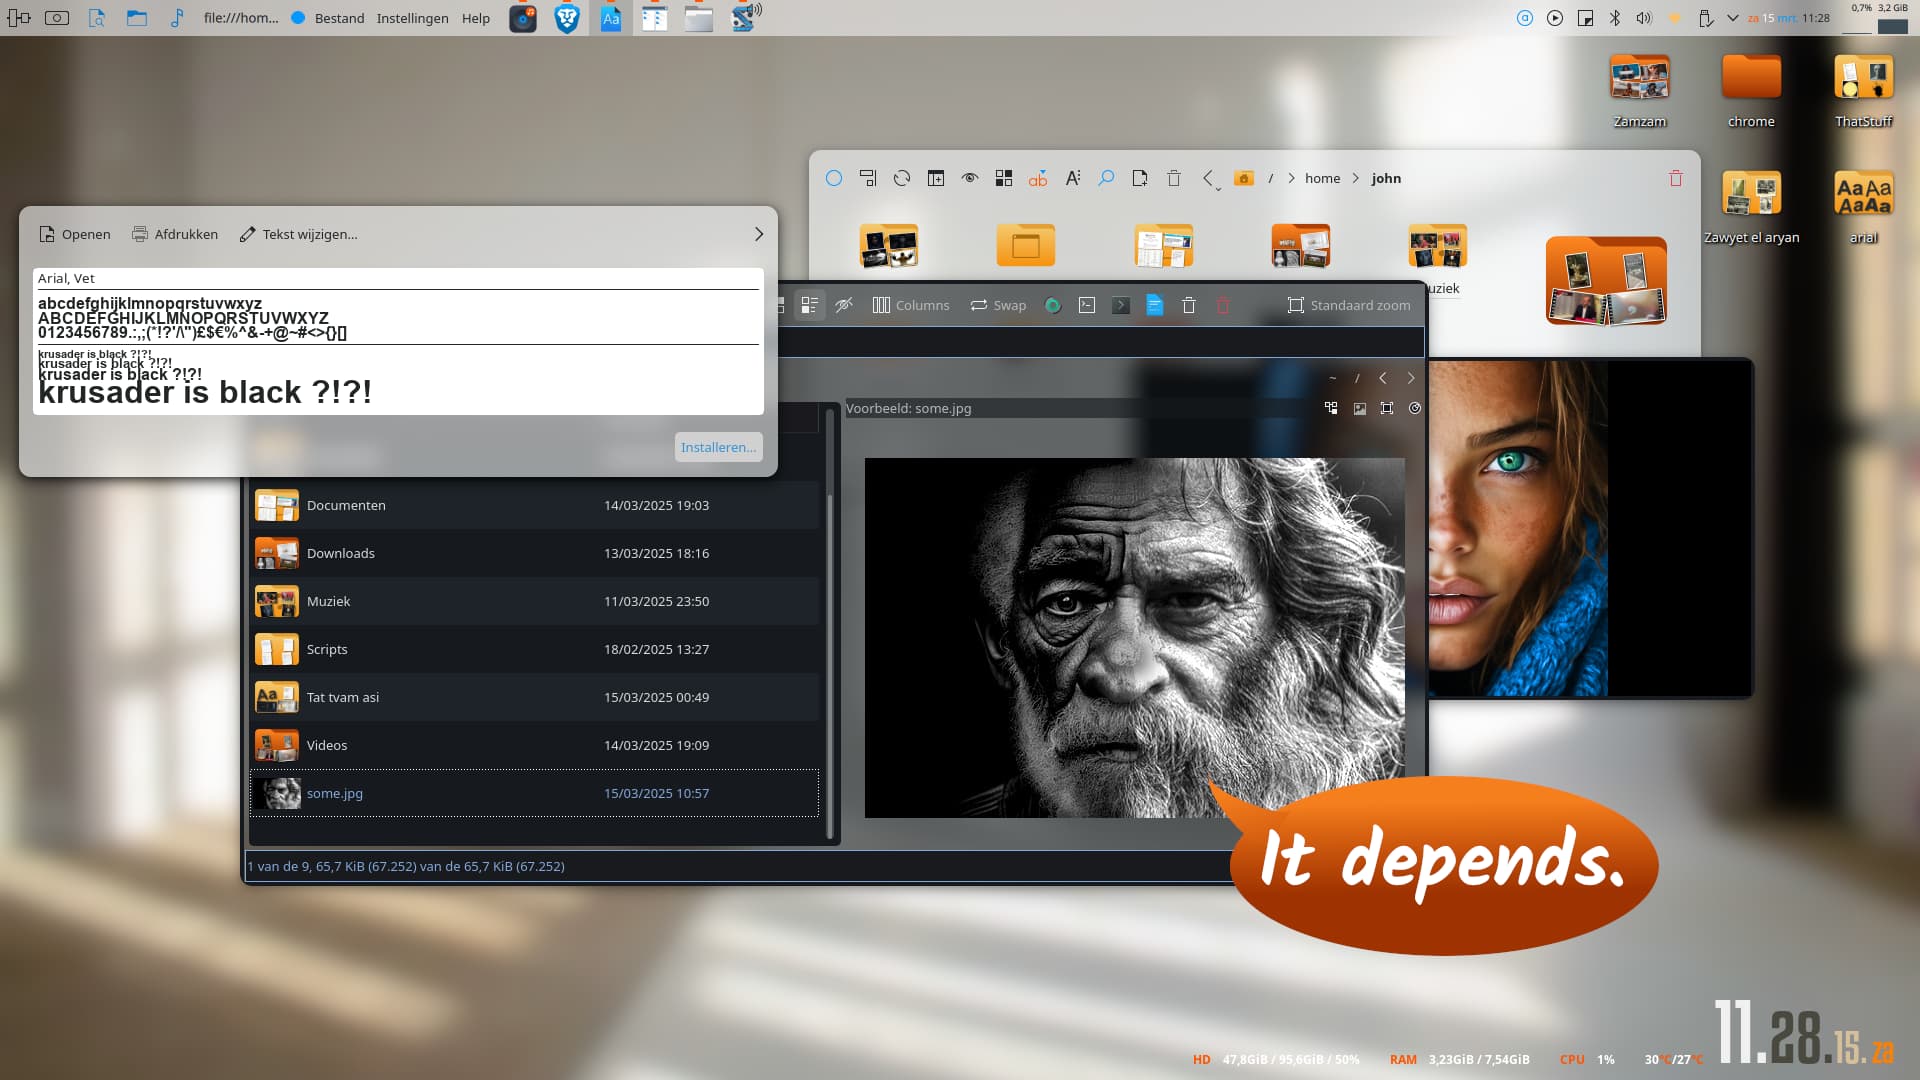Viewport: 1920px width, 1080px height.
Task: Click the orange folder breadcrumb icon in Dolphin
Action: coord(1244,178)
